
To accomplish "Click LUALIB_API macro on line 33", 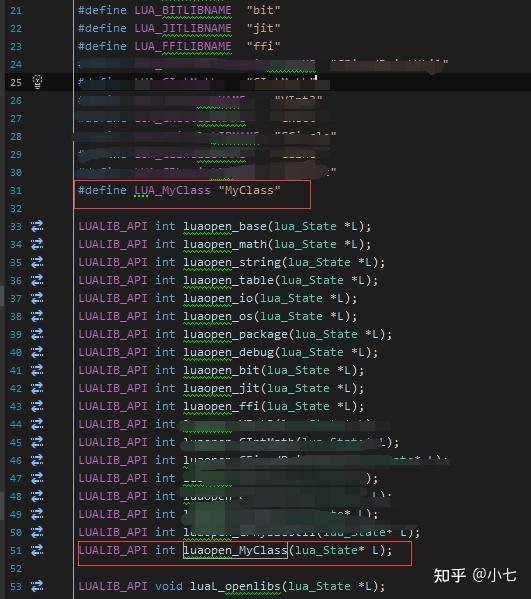I will coord(113,226).
